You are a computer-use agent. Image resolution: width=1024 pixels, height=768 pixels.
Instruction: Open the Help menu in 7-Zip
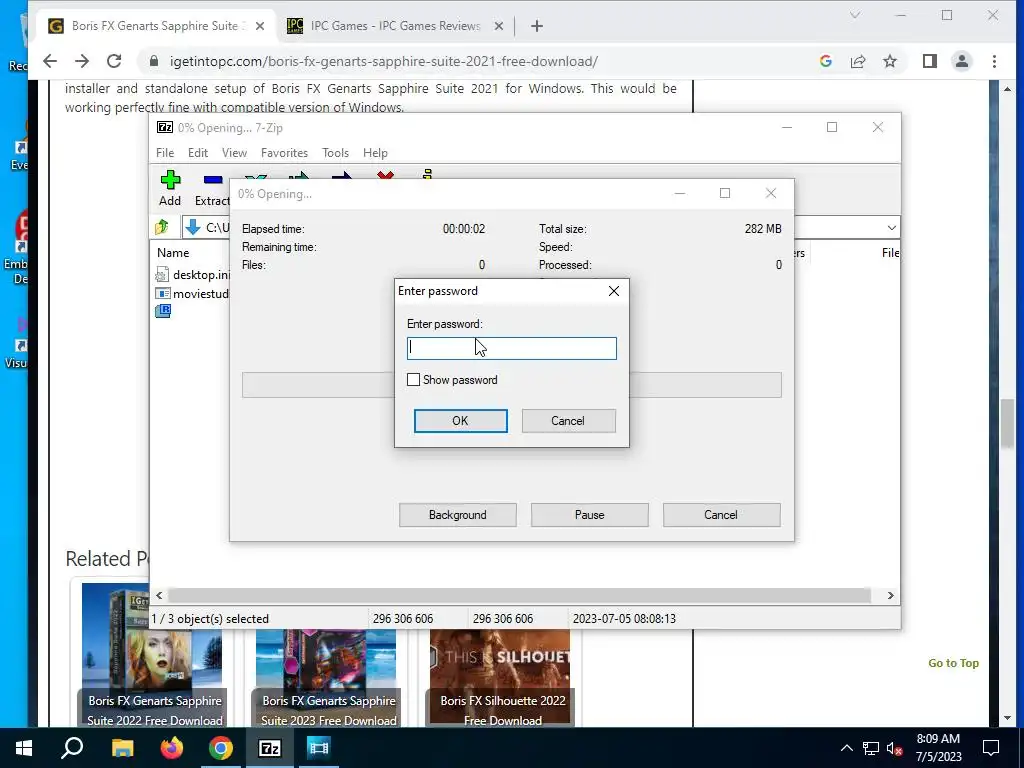pyautogui.click(x=375, y=153)
